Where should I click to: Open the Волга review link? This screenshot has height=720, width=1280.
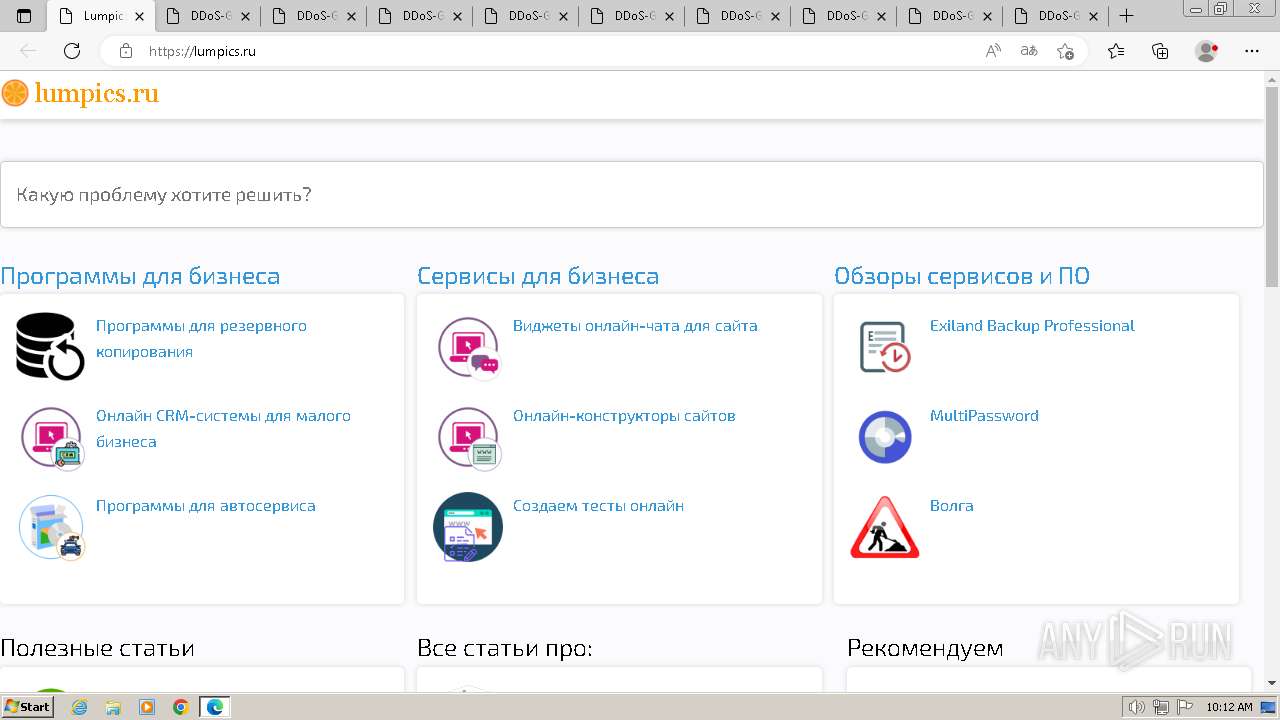(951, 506)
